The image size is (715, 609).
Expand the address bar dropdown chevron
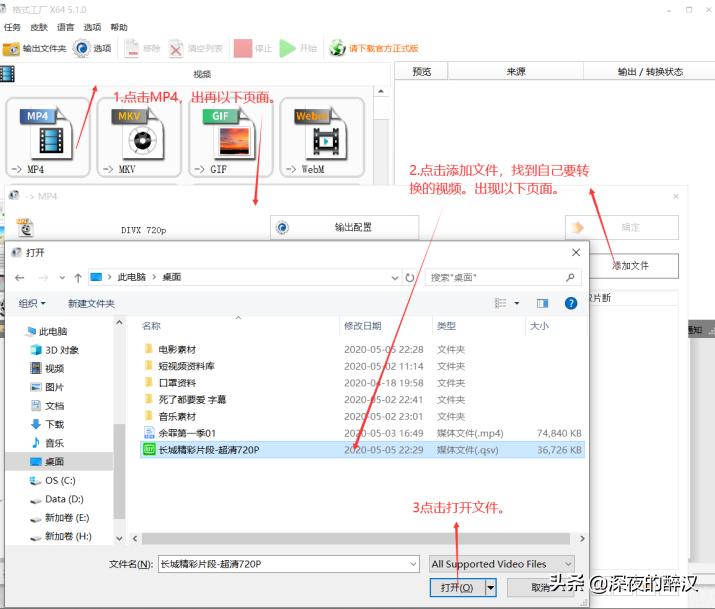395,278
